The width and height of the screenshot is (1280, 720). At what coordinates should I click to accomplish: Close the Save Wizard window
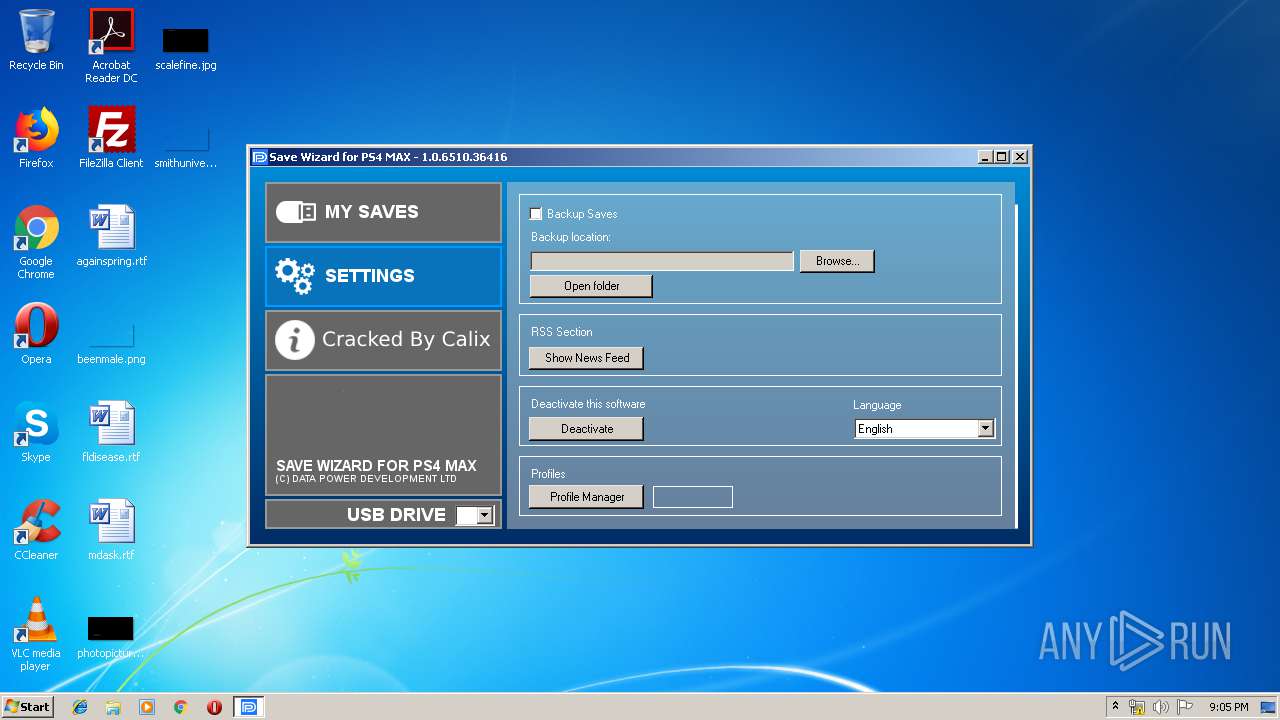[x=1020, y=157]
